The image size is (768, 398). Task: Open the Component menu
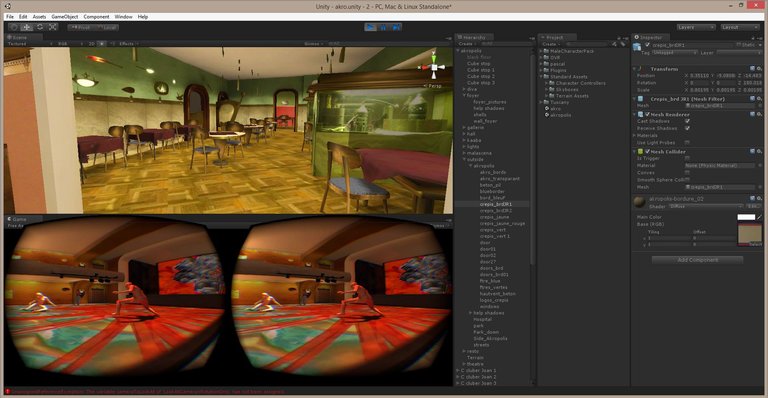[x=96, y=17]
